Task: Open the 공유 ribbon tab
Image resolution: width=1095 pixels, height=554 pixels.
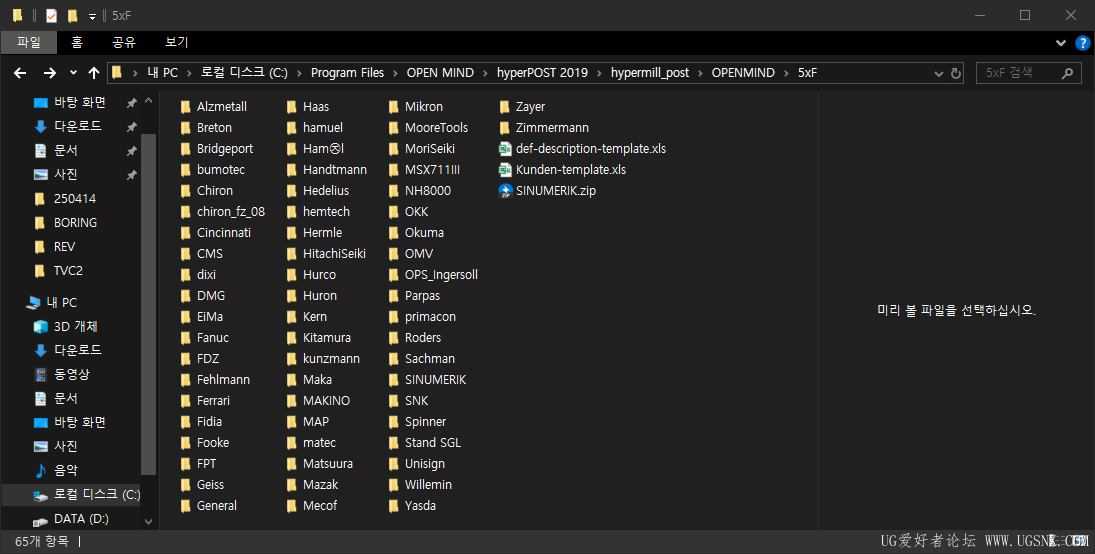Action: coord(124,43)
